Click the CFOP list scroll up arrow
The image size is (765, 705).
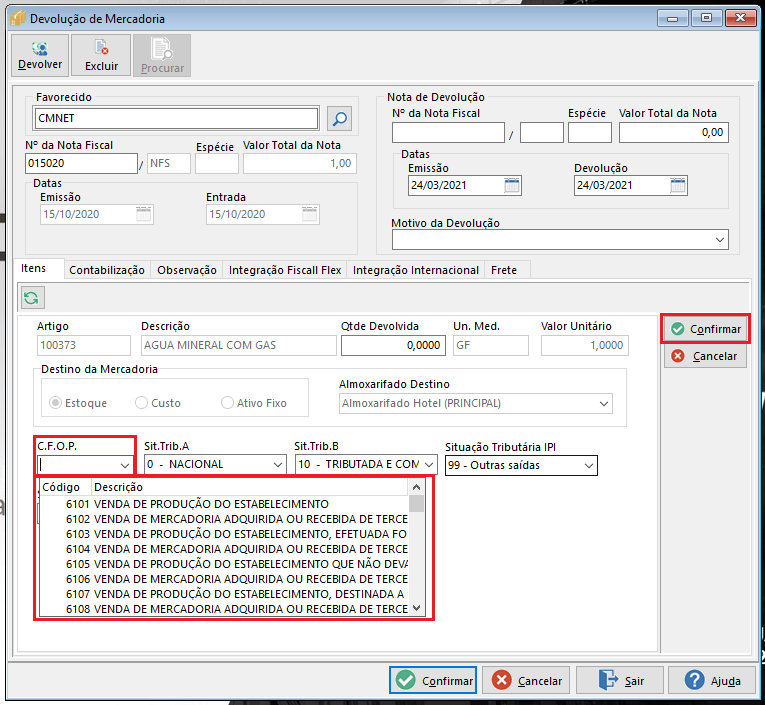point(416,487)
